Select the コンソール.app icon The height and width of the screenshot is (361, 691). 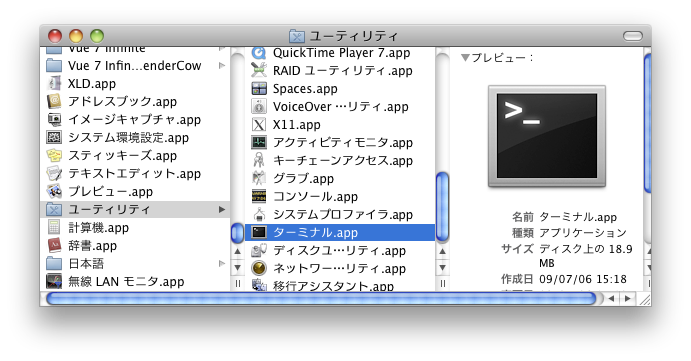[x=259, y=197]
